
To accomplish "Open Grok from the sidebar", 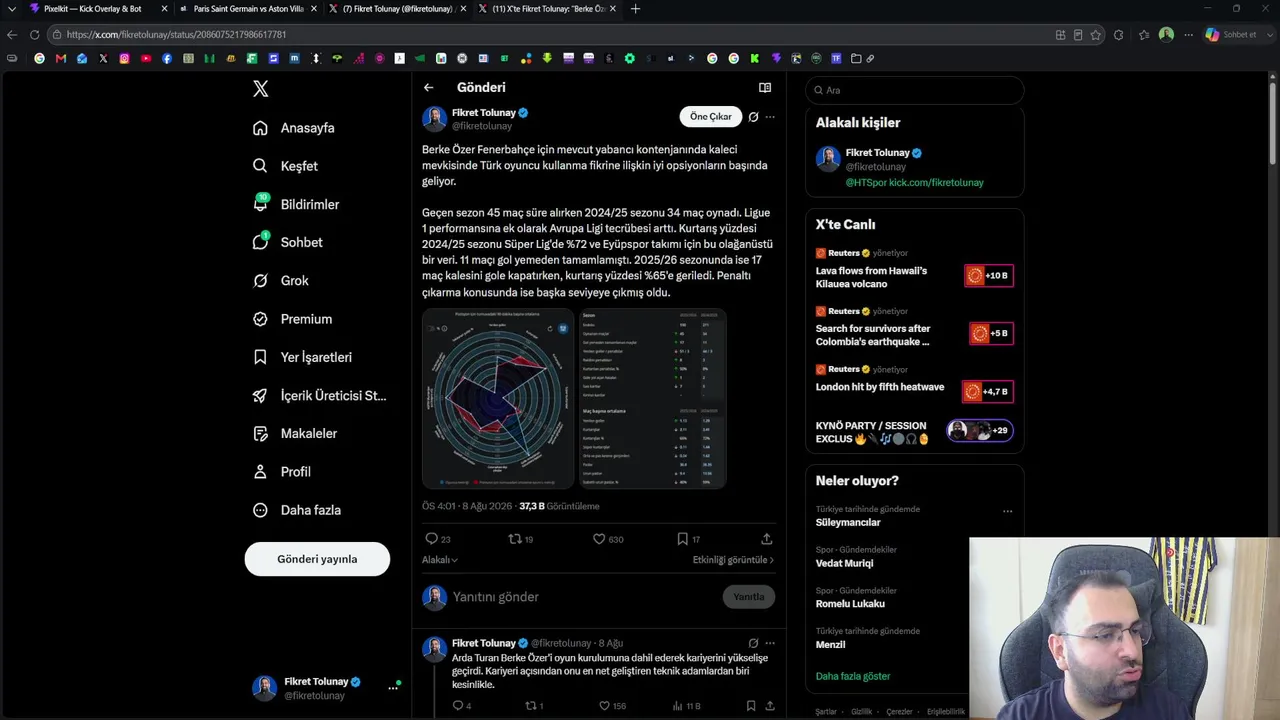I will click(x=281, y=281).
